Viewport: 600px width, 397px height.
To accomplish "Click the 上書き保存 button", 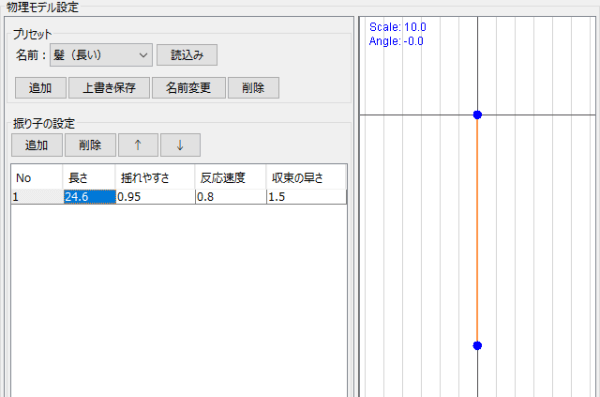I will coord(109,88).
